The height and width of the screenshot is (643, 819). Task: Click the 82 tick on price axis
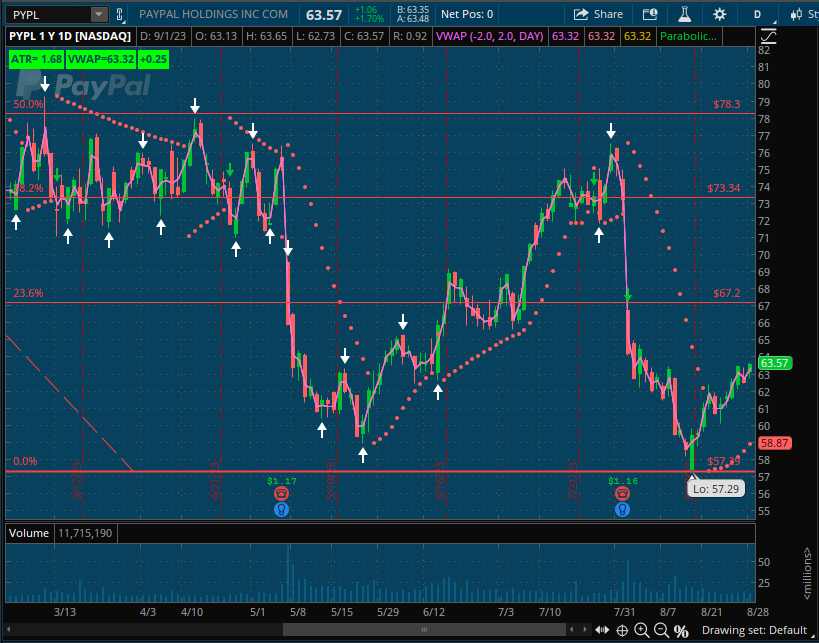[x=764, y=50]
